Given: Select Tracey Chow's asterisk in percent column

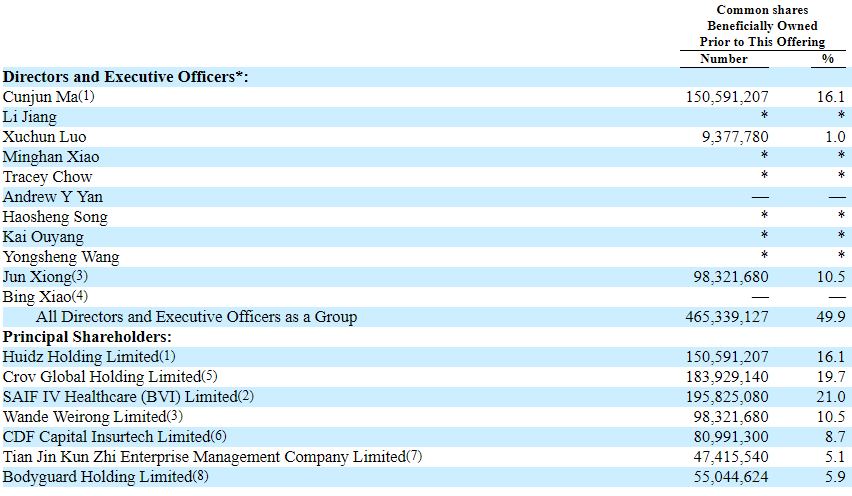Looking at the screenshot, I should 841,175.
